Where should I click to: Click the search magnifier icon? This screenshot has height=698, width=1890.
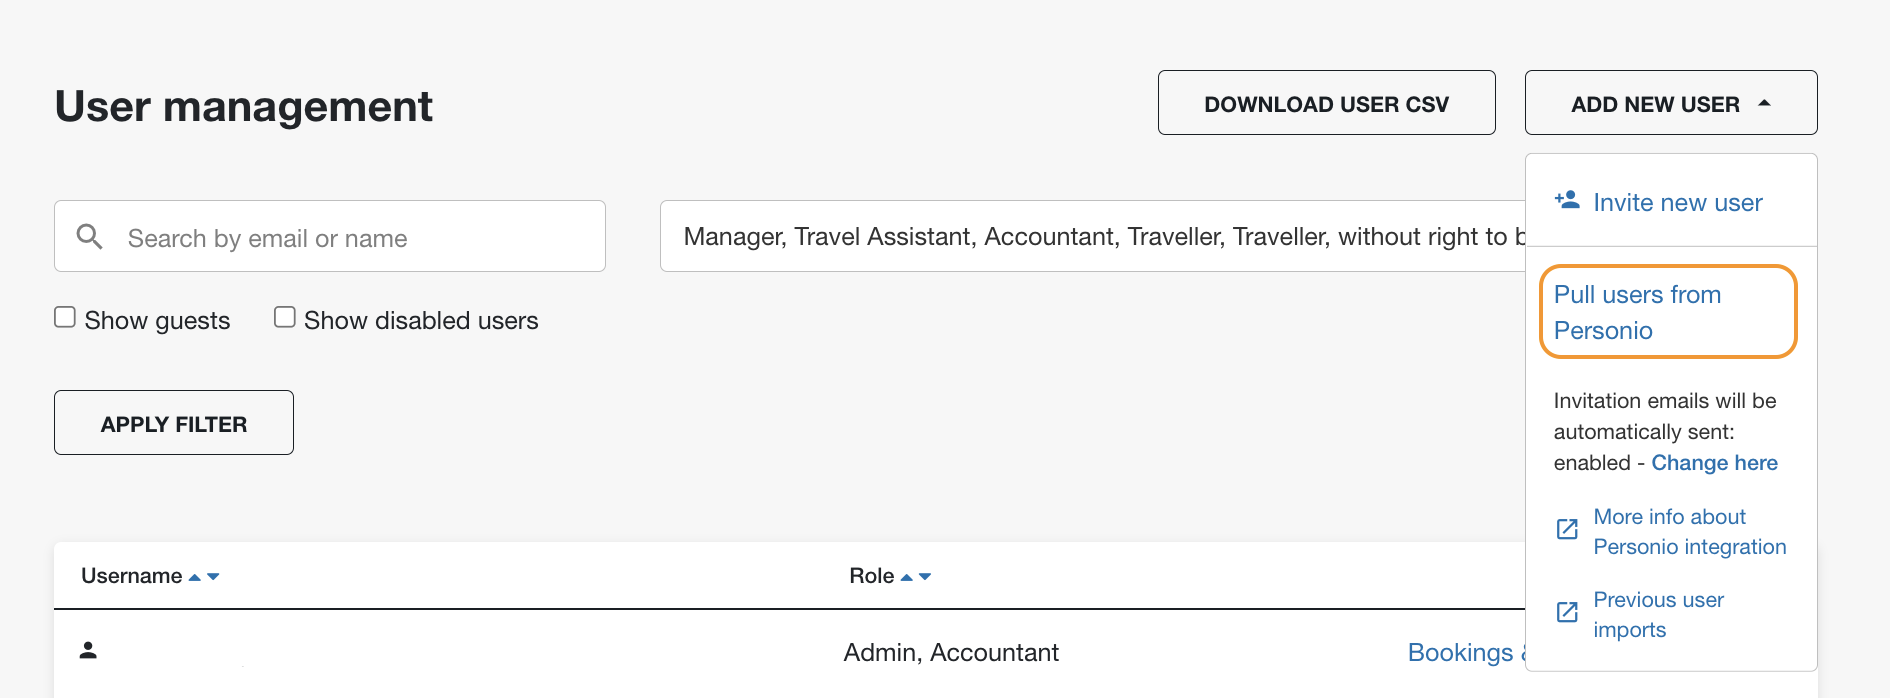(x=90, y=237)
